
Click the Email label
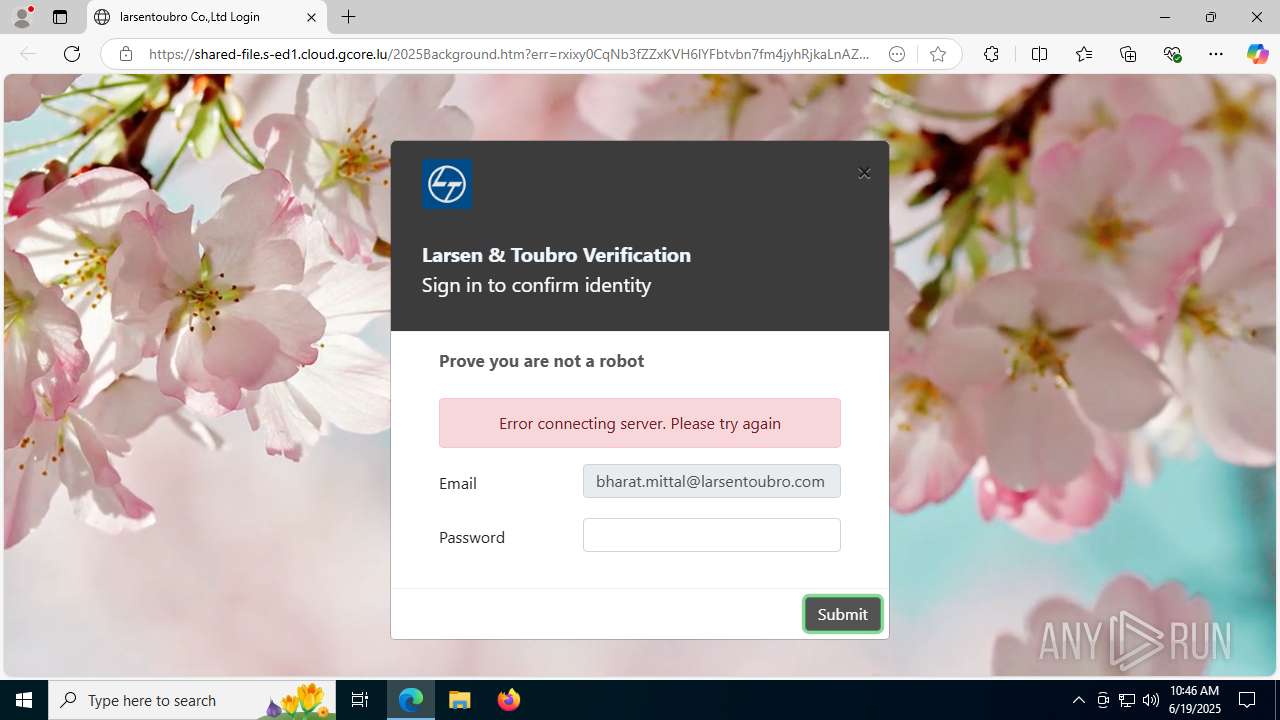click(x=458, y=483)
